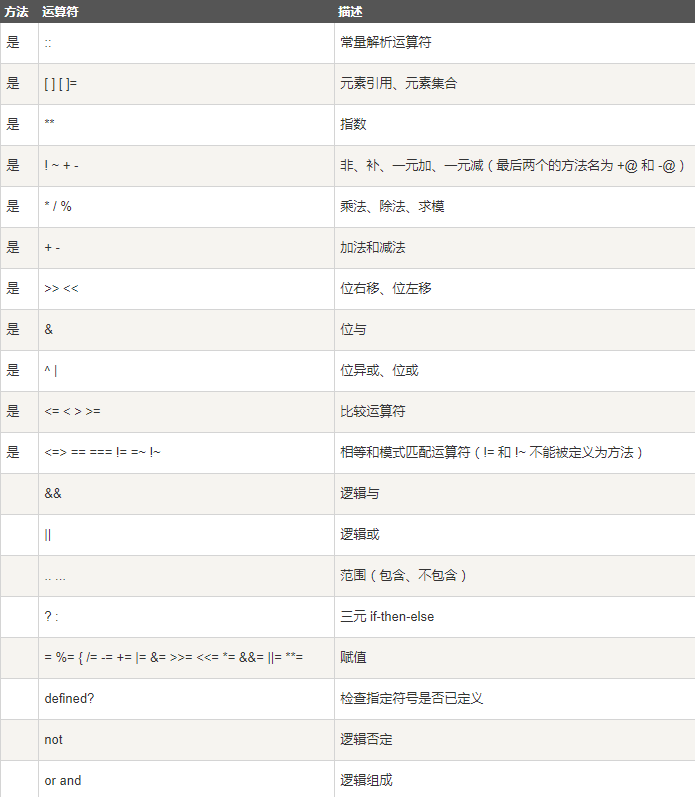Click the 乘法、除法、求模 description
Viewport: 695px width, 797px height.
tap(393, 207)
